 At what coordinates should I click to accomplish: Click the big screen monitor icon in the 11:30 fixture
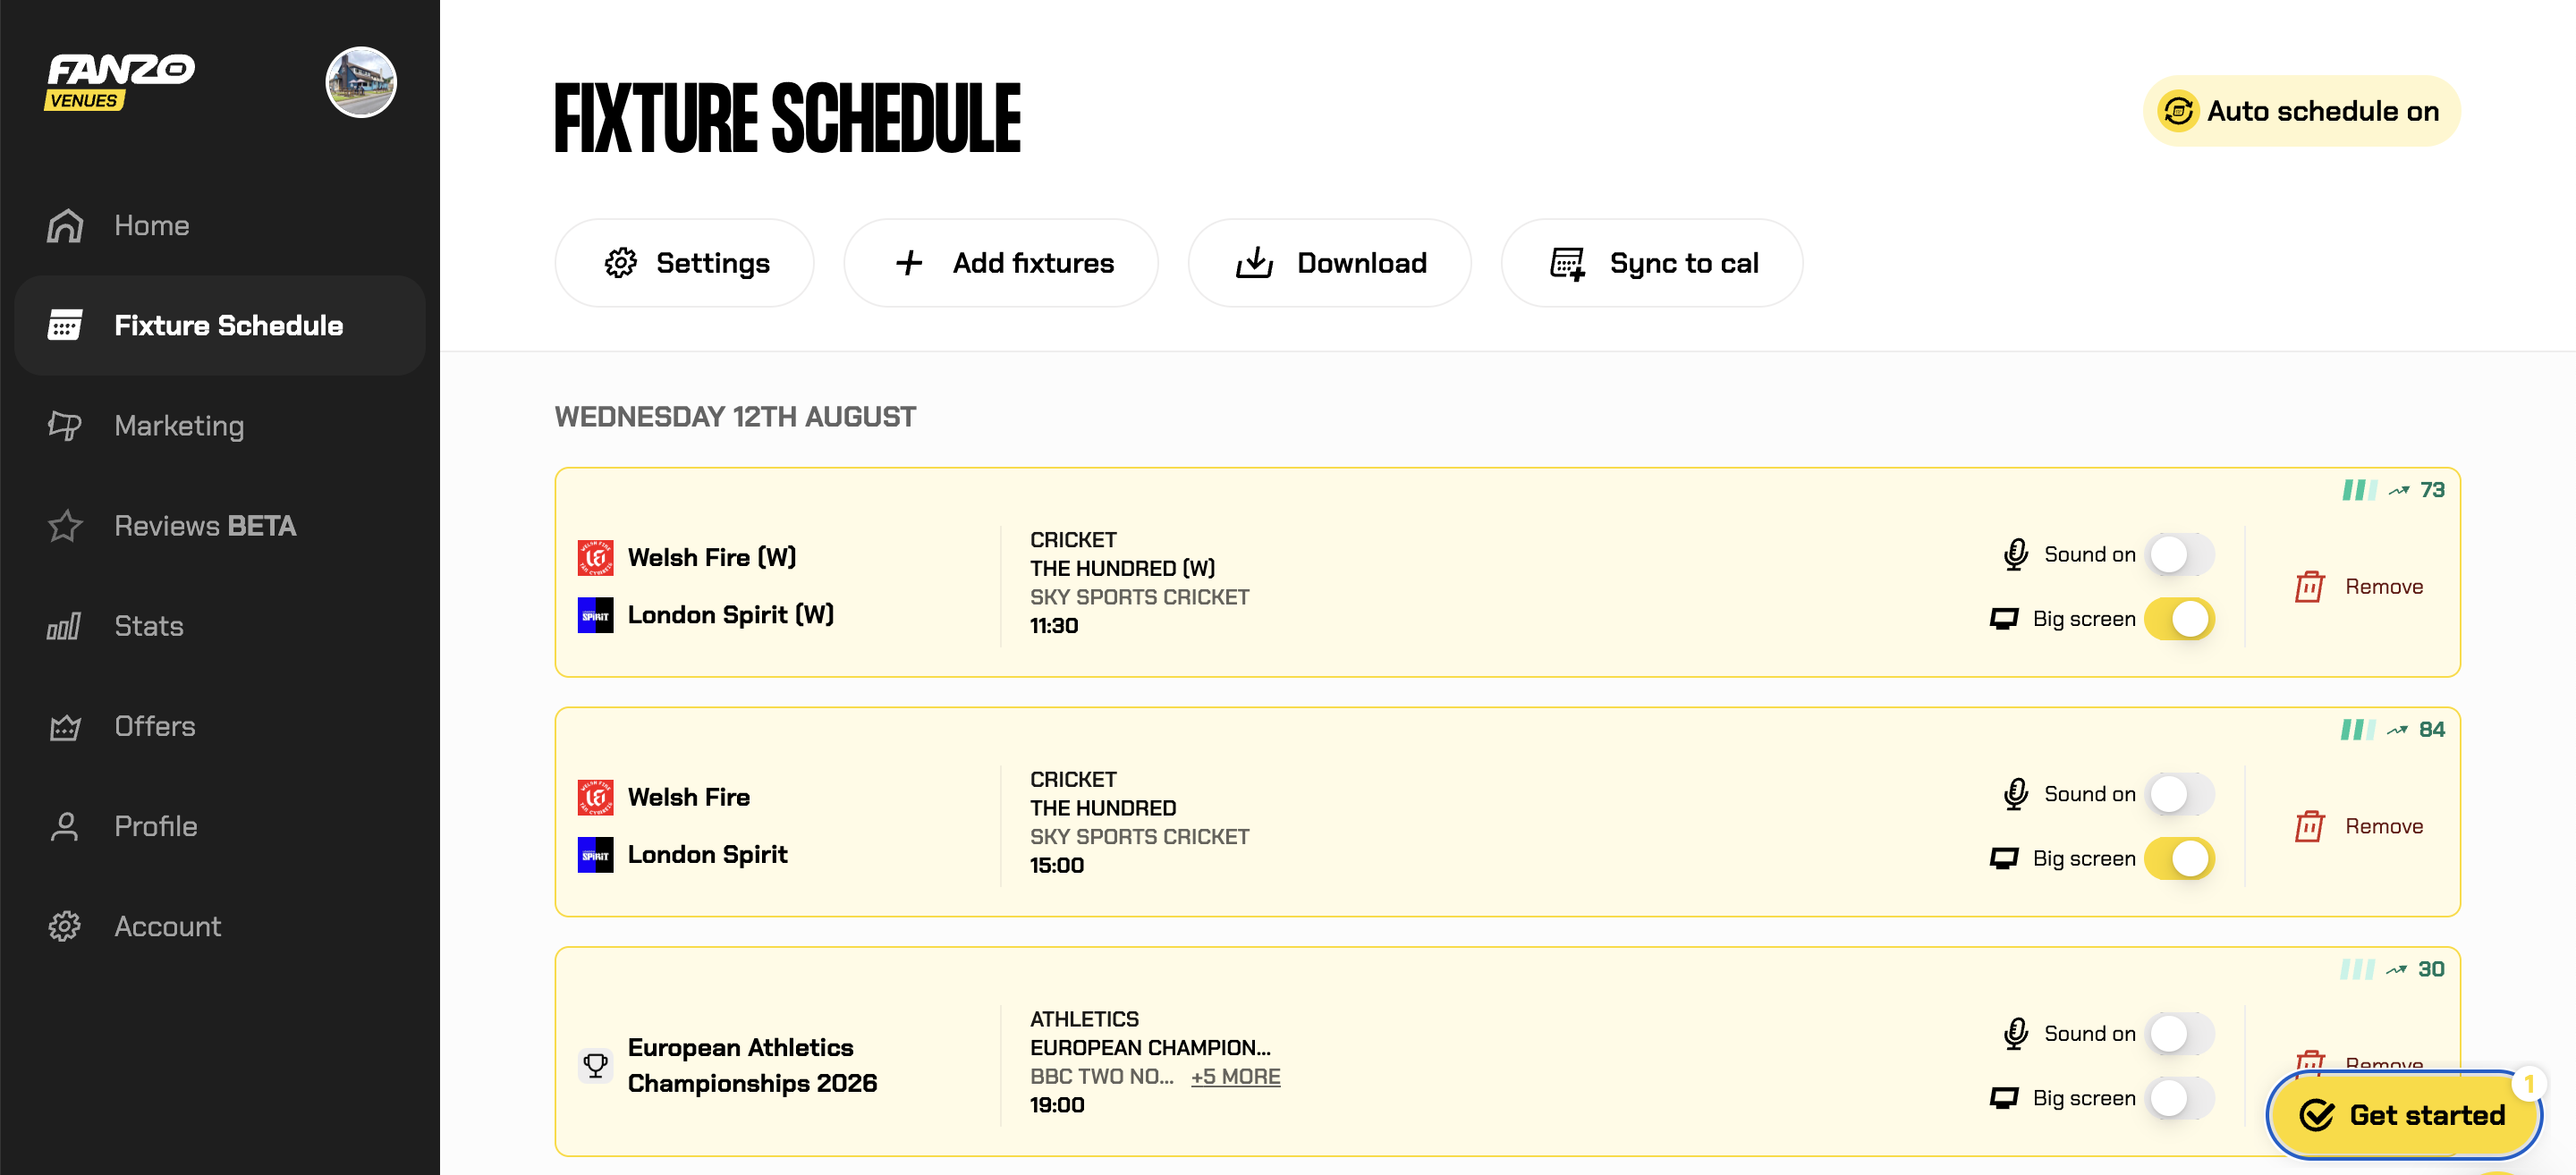point(2004,619)
